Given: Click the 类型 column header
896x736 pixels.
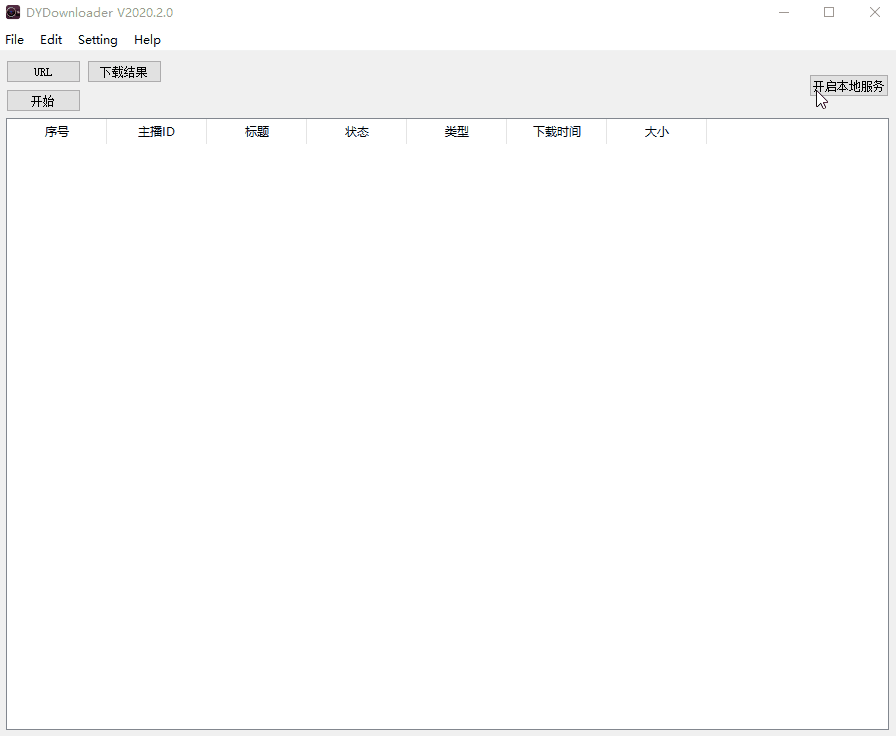Looking at the screenshot, I should [457, 132].
